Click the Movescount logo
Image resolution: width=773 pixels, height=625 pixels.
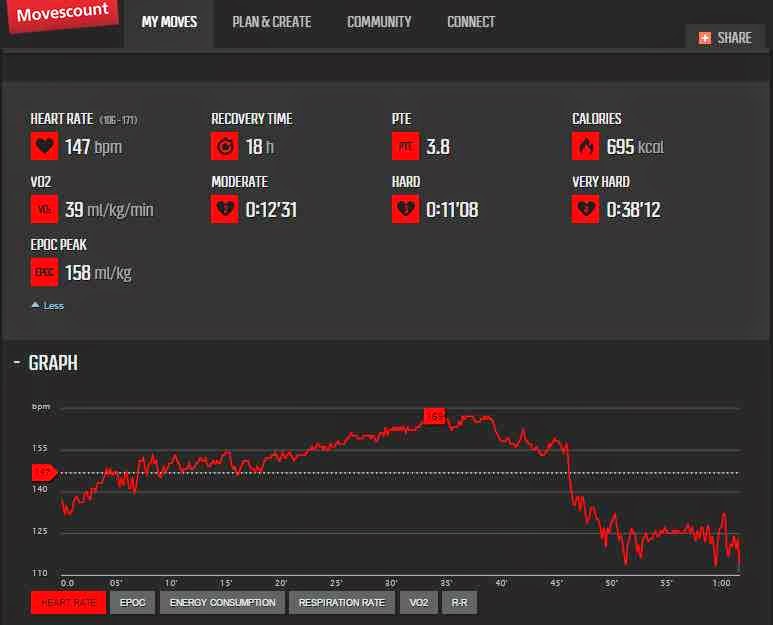[63, 14]
